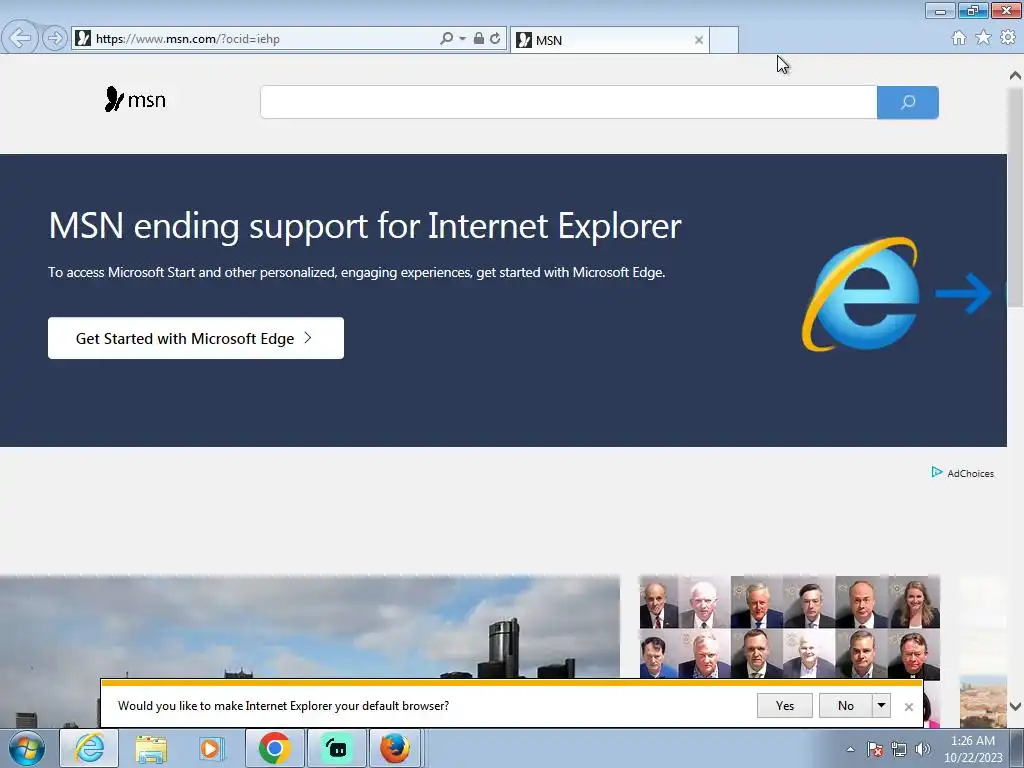Image resolution: width=1024 pixels, height=768 pixels.
Task: Click Internet Explorer in the taskbar
Action: [89, 748]
